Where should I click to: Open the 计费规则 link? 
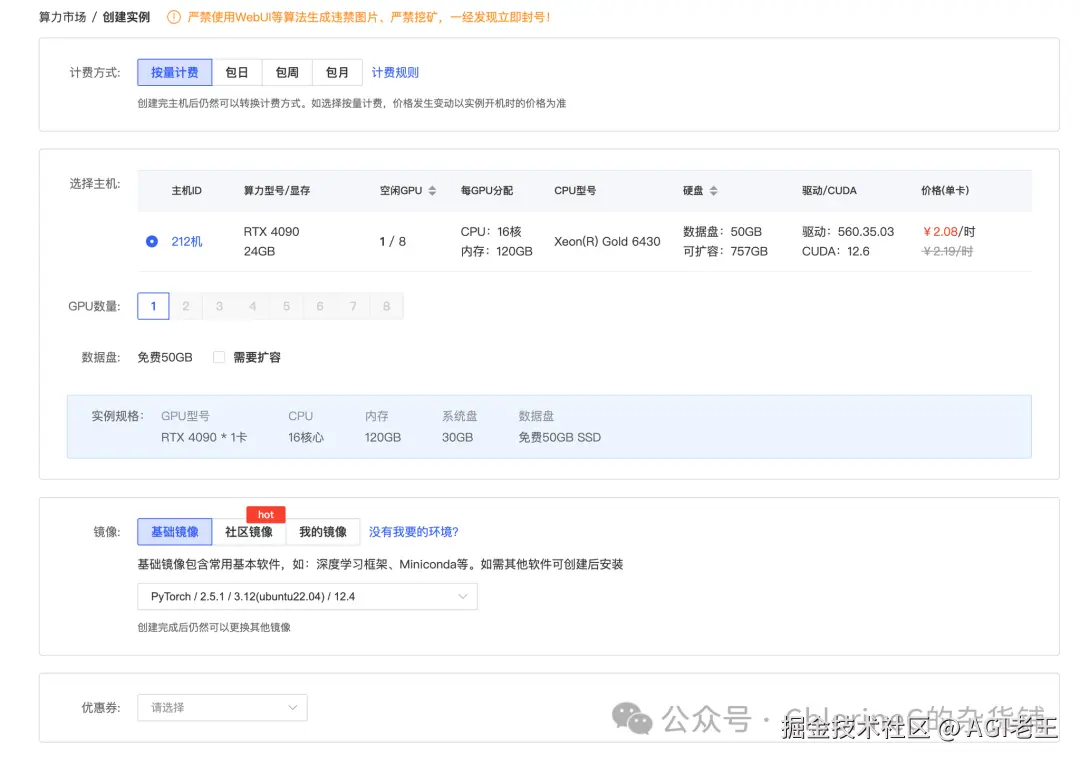395,72
